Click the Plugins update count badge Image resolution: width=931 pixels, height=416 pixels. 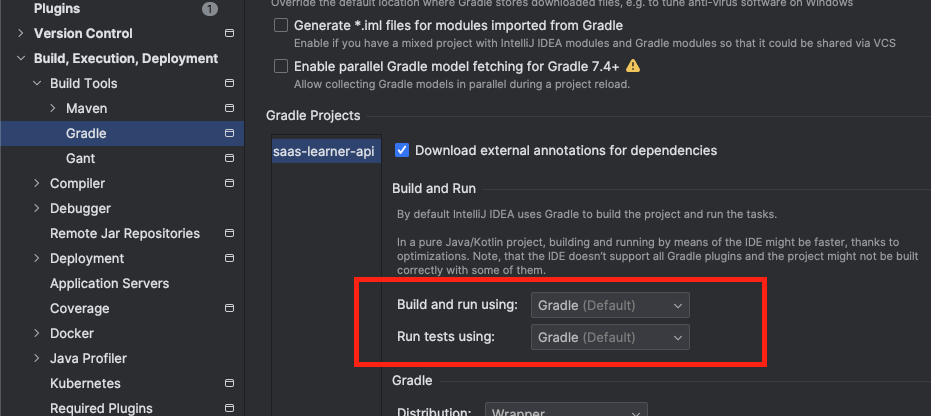point(210,9)
